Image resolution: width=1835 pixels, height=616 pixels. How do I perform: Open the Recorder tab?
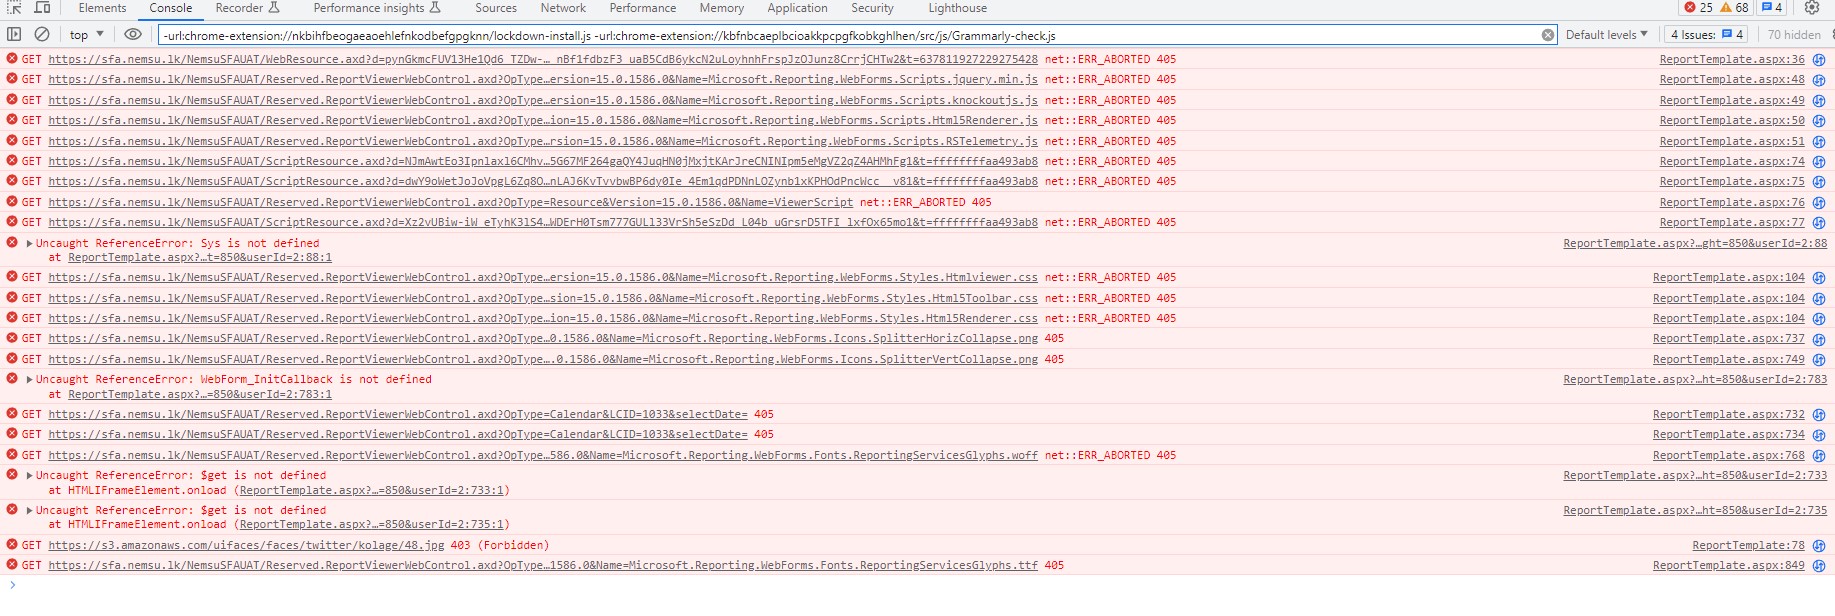[247, 7]
